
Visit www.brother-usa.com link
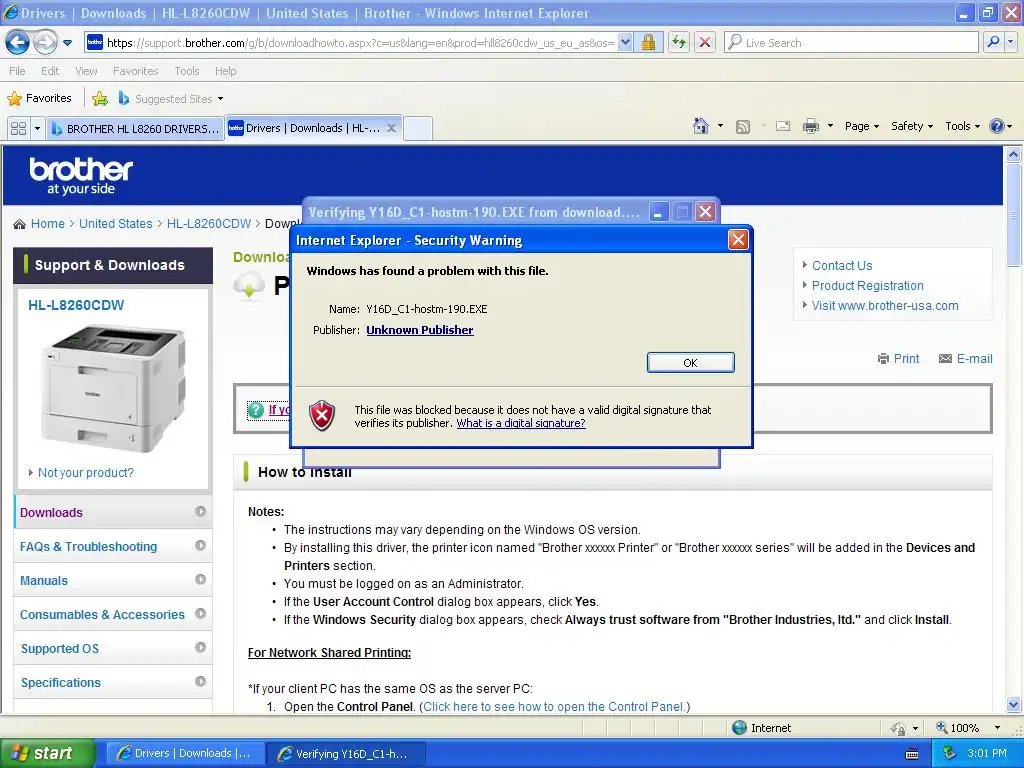[x=885, y=306]
